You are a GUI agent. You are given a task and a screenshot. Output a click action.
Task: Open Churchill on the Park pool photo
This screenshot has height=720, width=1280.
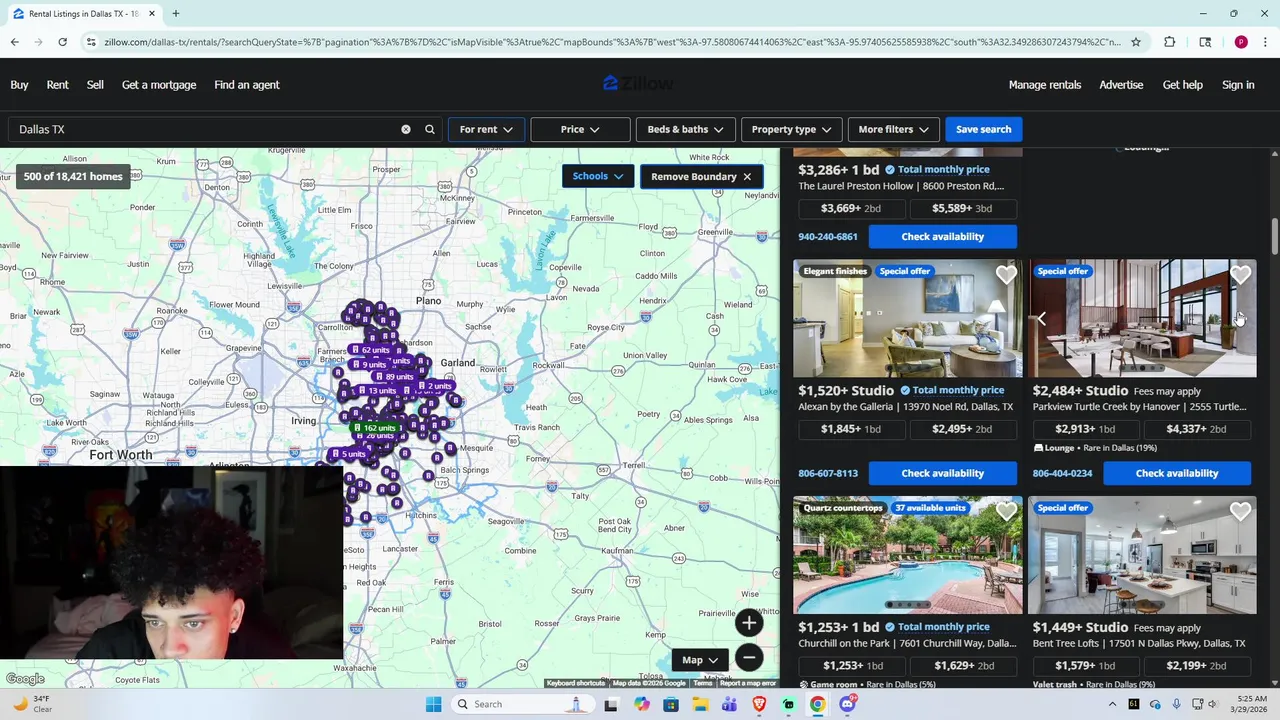coord(908,555)
